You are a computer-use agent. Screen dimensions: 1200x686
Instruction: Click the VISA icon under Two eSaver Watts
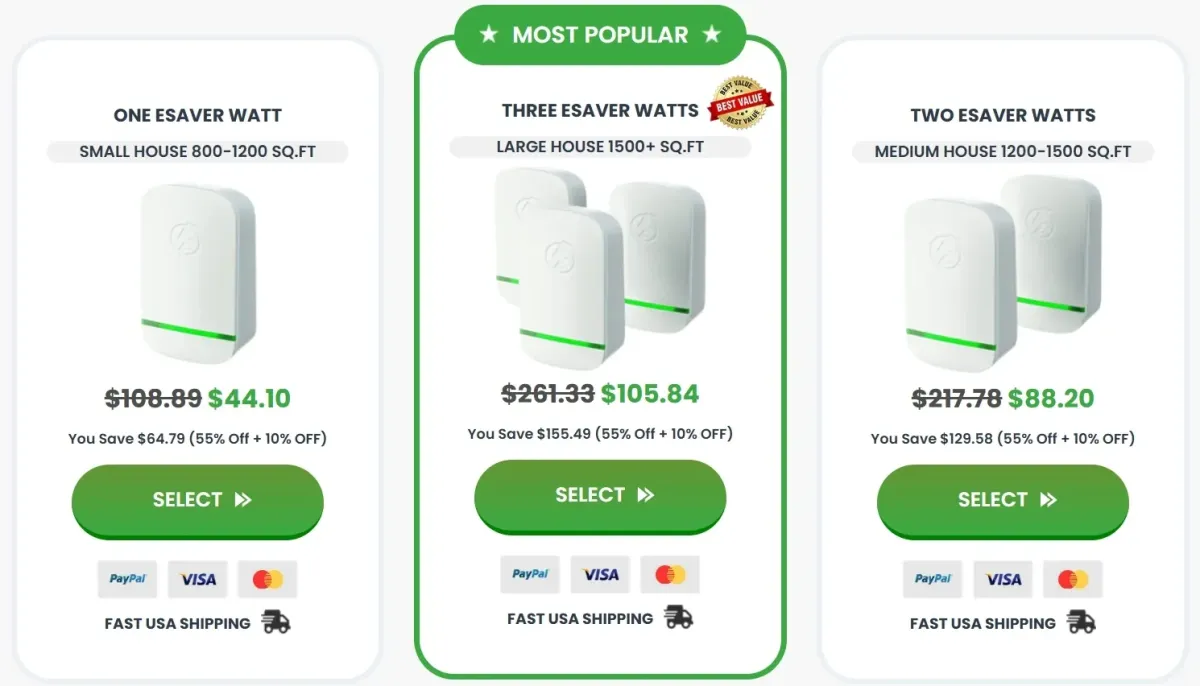pos(1002,579)
